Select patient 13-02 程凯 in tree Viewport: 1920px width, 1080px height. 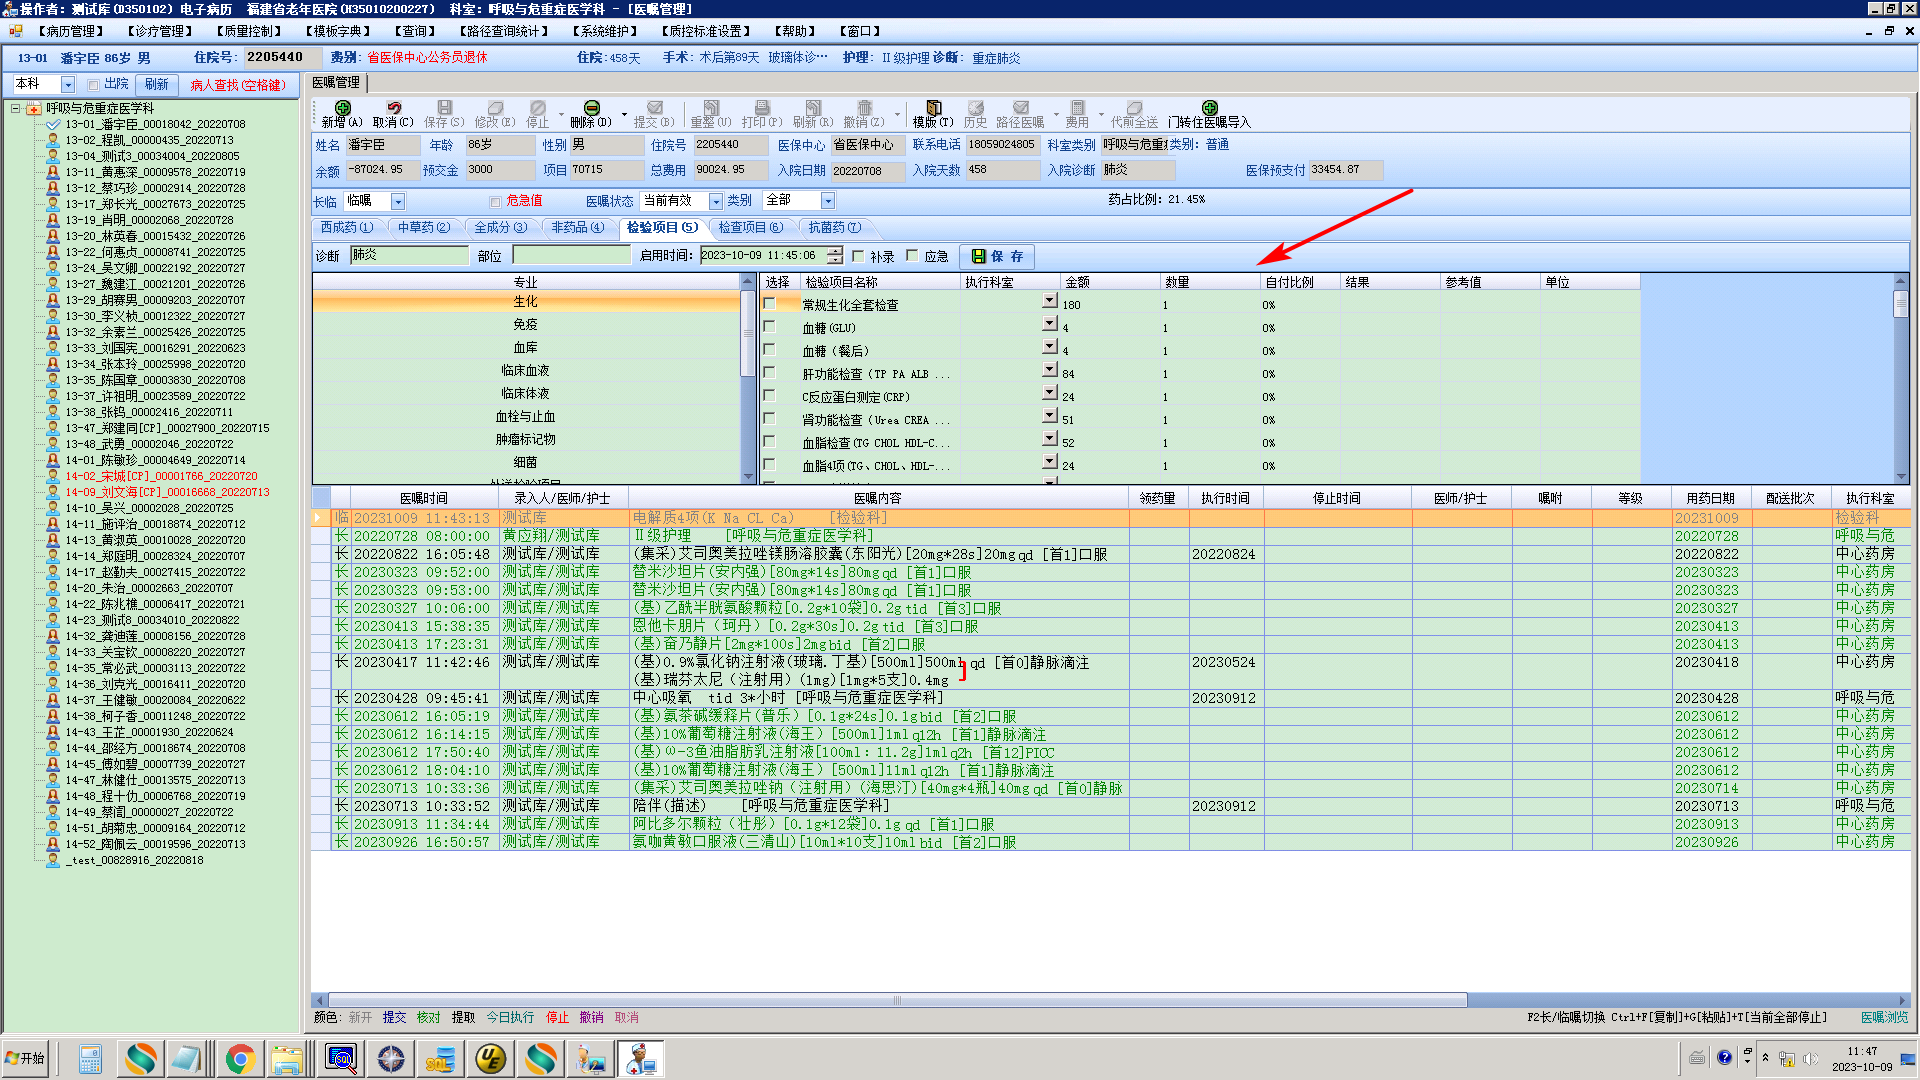(x=149, y=140)
